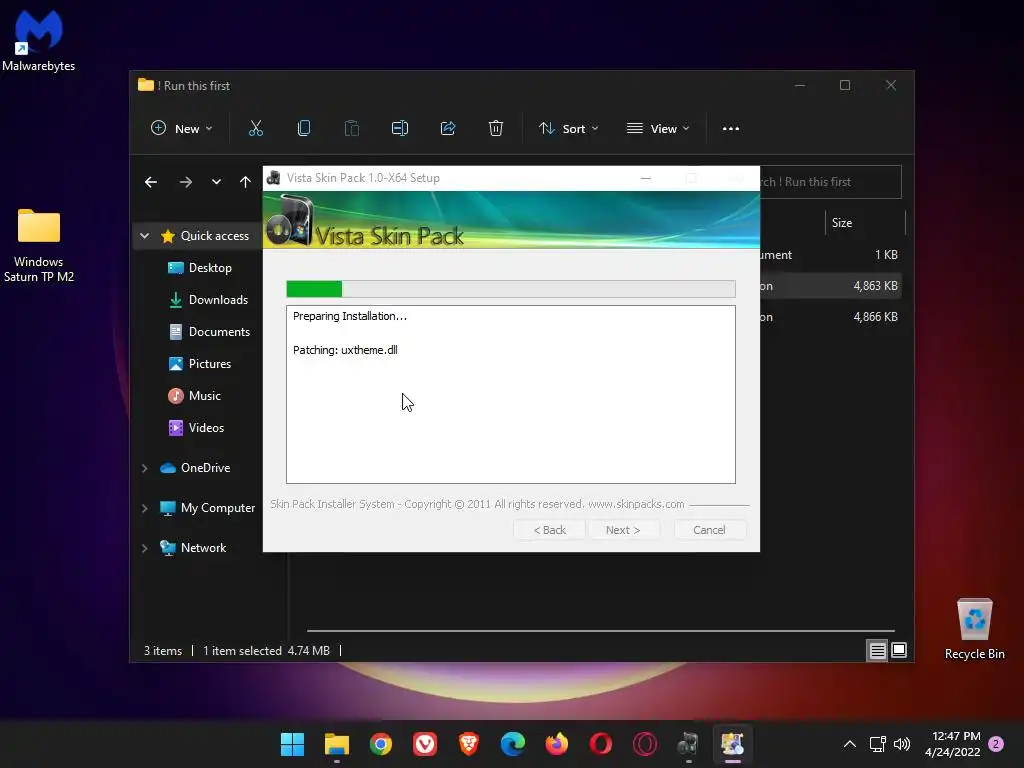The image size is (1024, 768).
Task: Select the Recycle Bin on desktop
Action: pyautogui.click(x=974, y=629)
